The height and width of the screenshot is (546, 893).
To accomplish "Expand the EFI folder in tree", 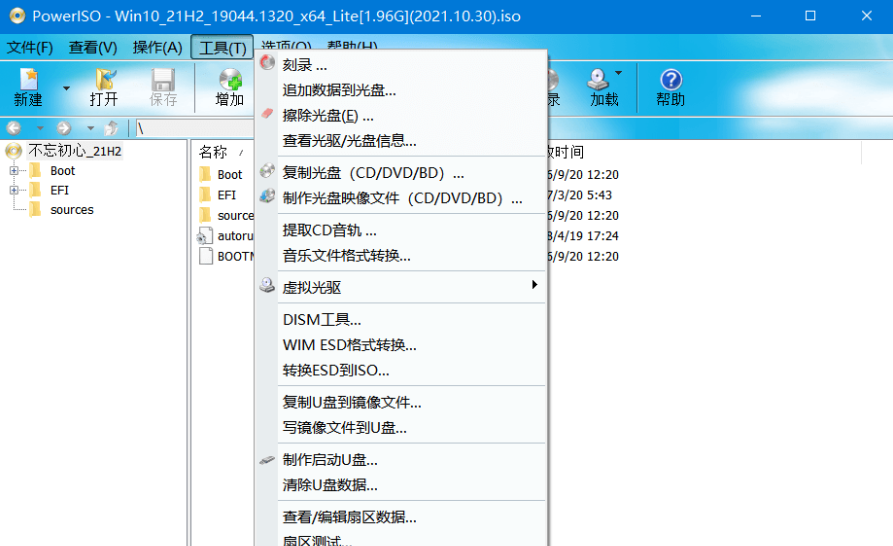I will [14, 190].
